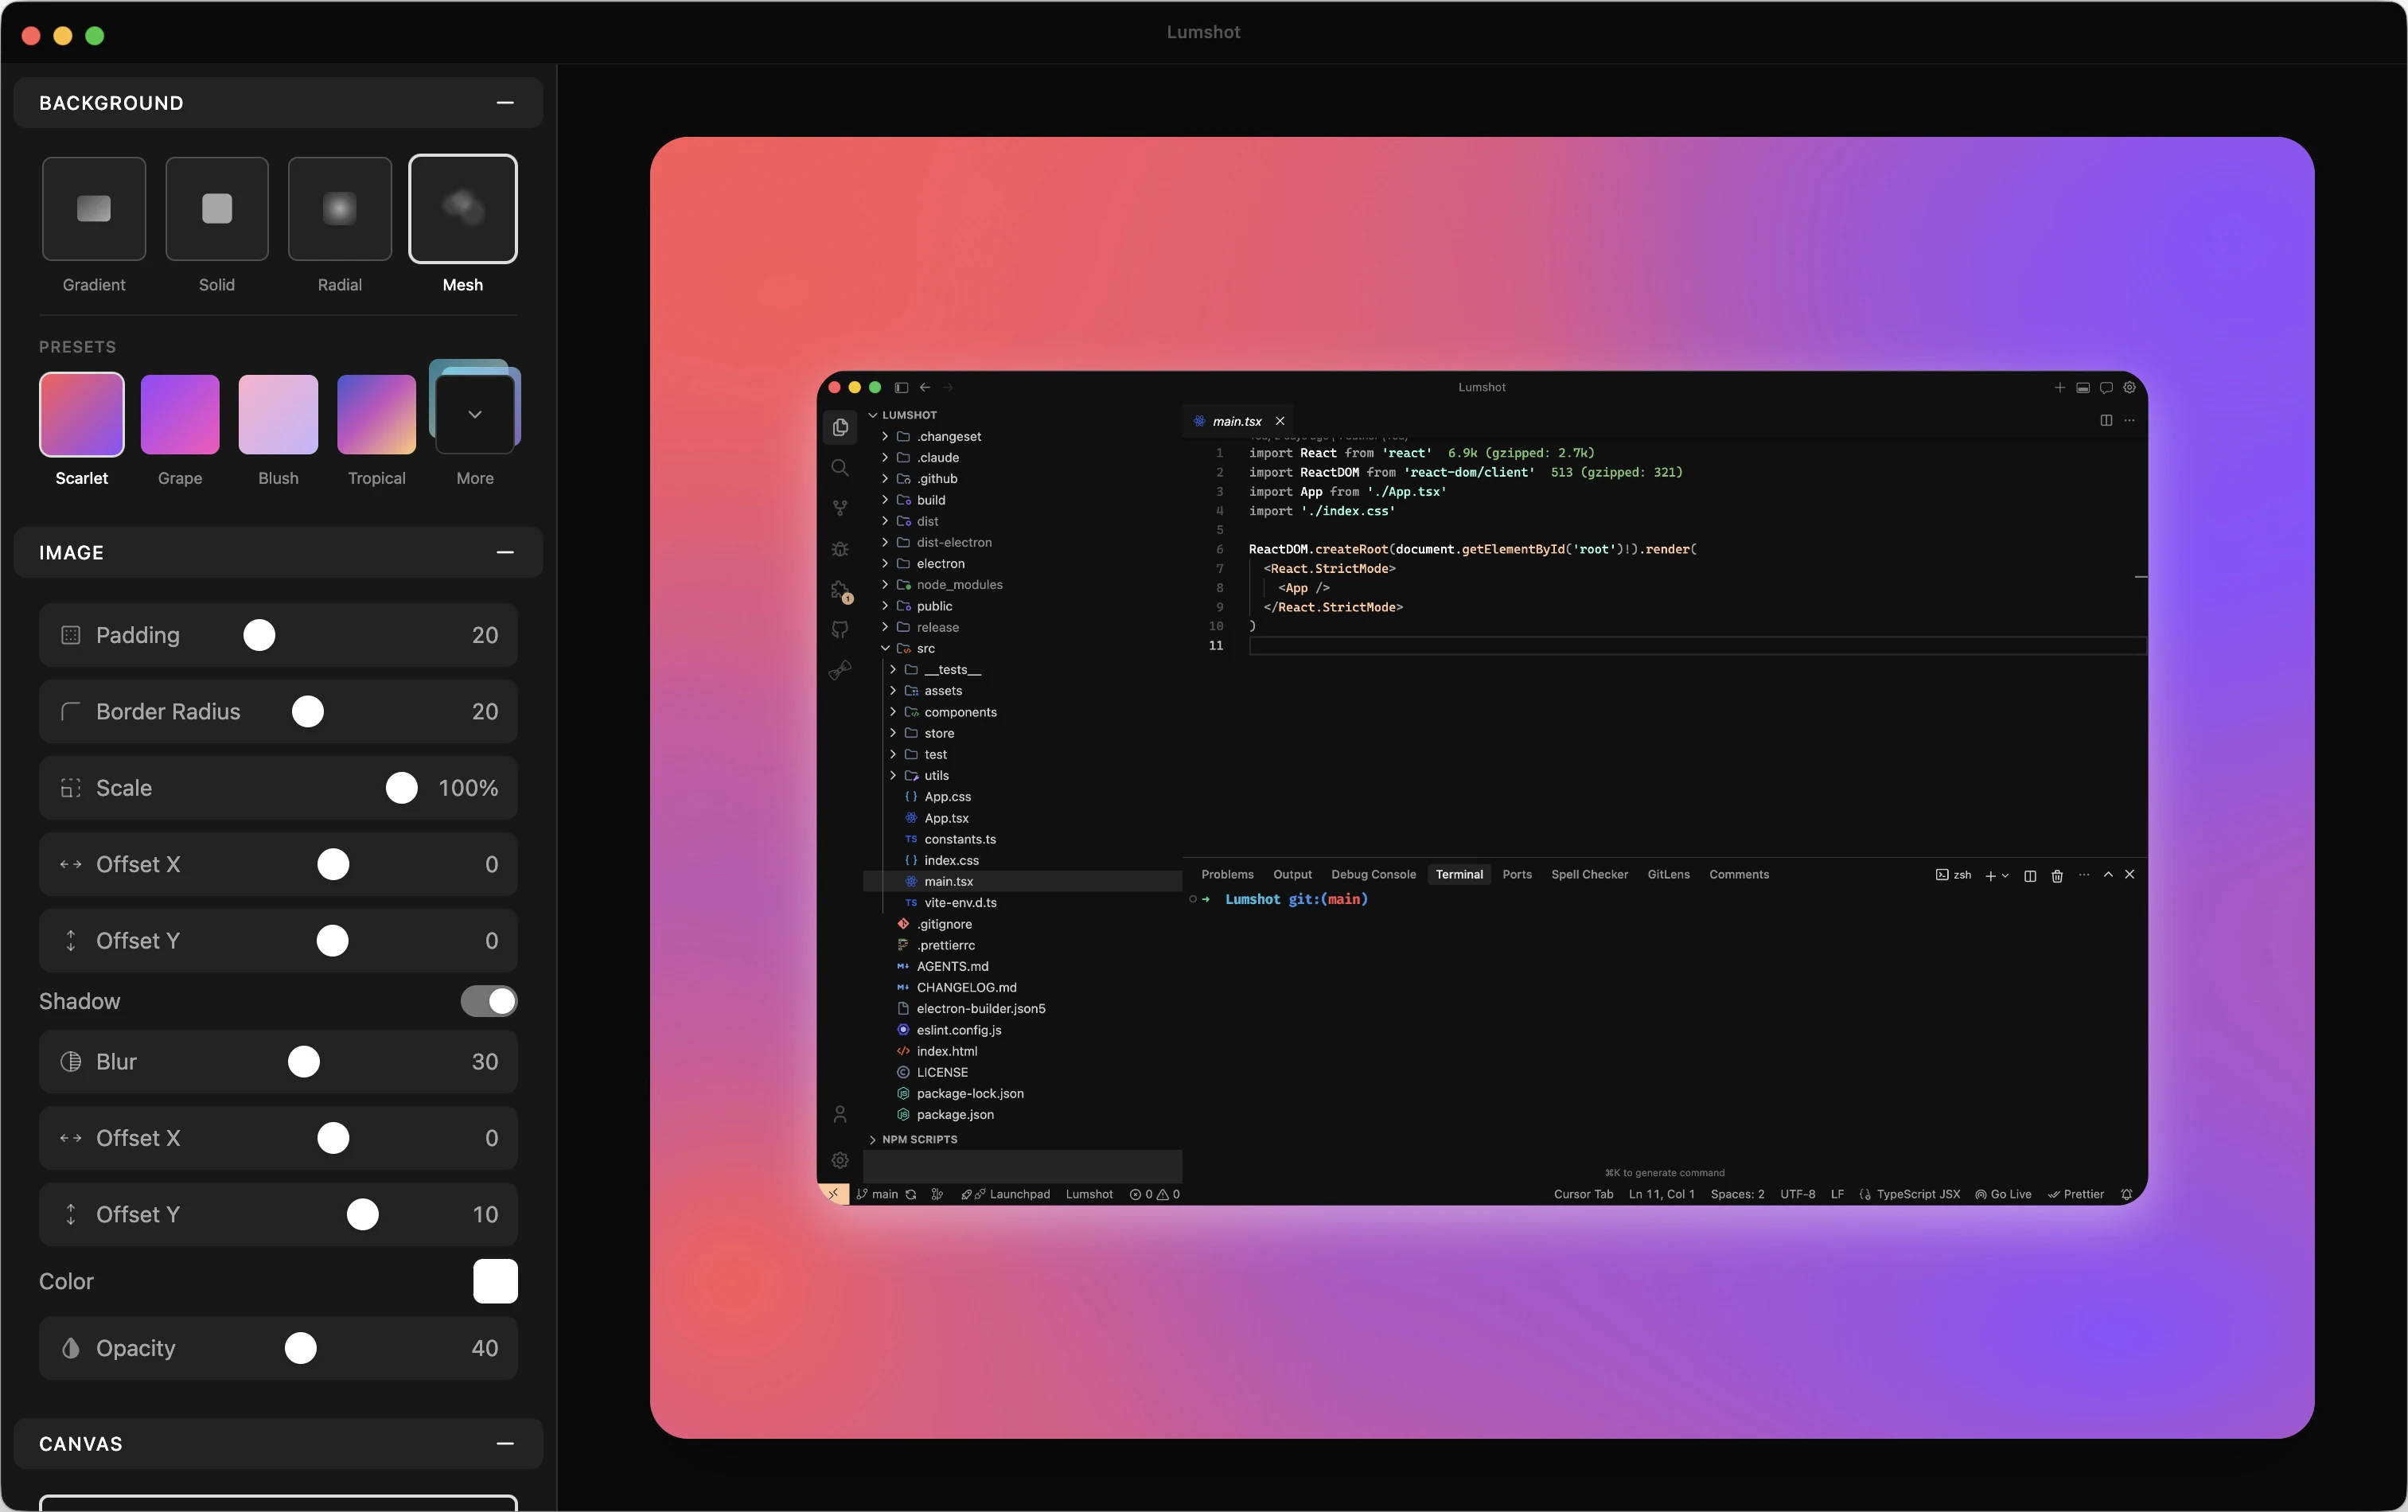
Task: Apply the Tropical preset
Action: (x=377, y=414)
